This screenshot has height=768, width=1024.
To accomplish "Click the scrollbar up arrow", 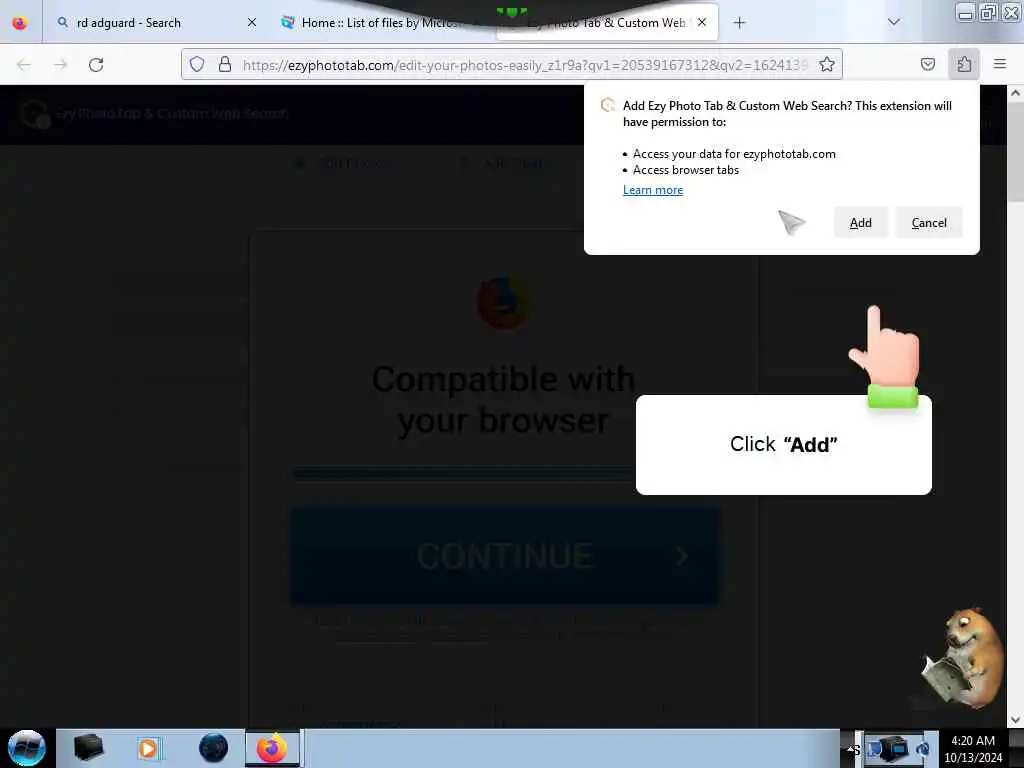I will click(1015, 93).
